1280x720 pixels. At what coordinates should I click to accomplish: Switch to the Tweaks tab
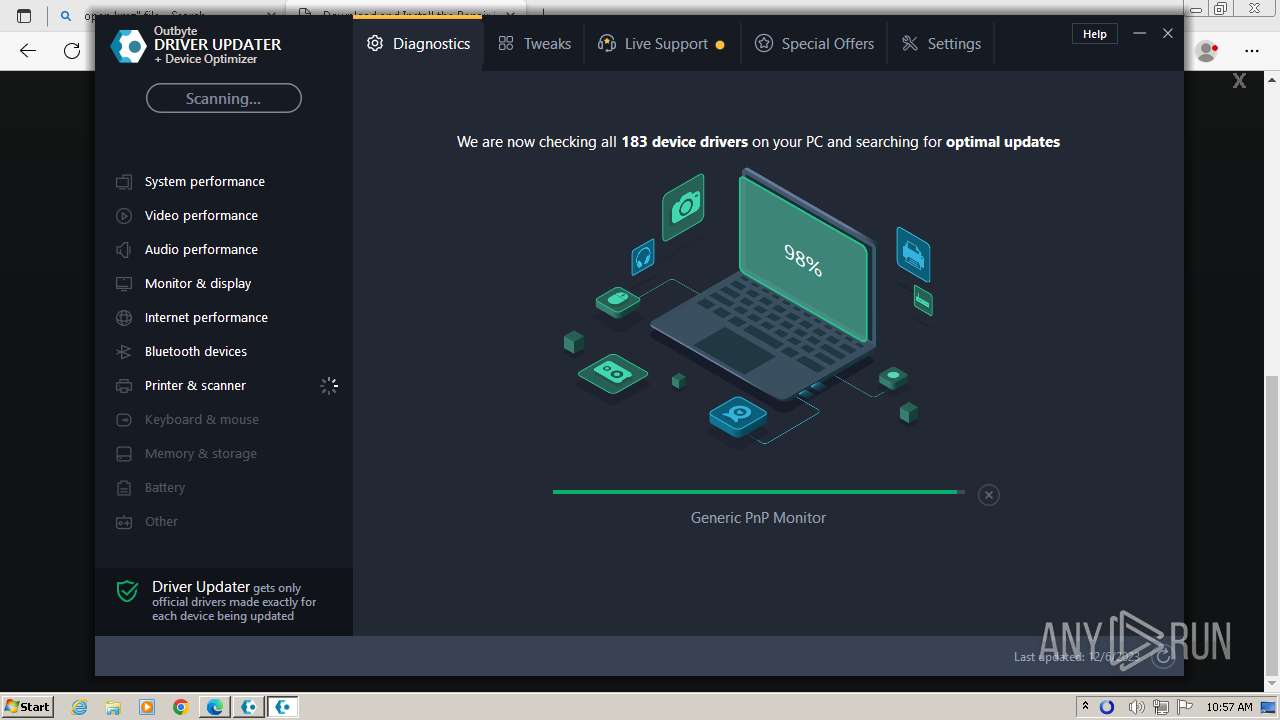click(534, 44)
